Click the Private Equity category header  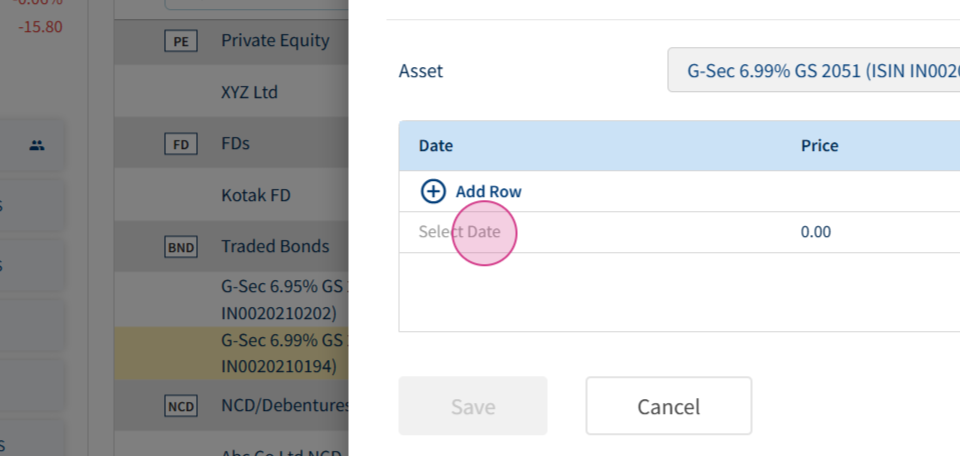click(x=275, y=40)
